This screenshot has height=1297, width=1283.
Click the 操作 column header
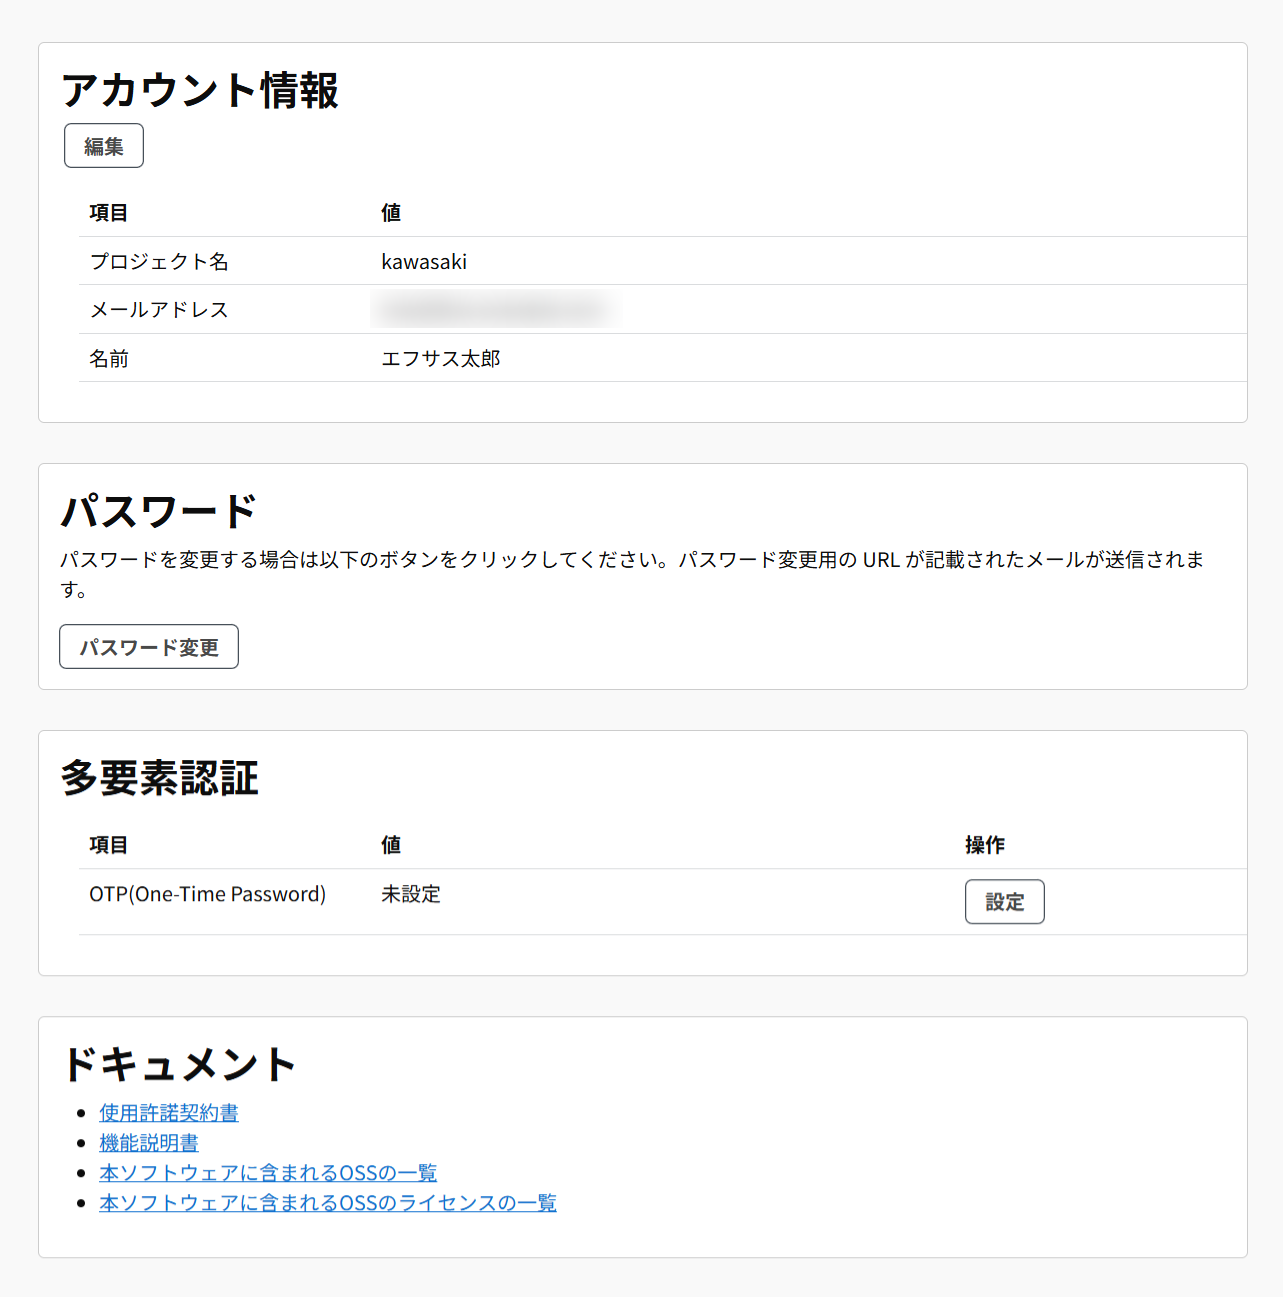tap(985, 844)
